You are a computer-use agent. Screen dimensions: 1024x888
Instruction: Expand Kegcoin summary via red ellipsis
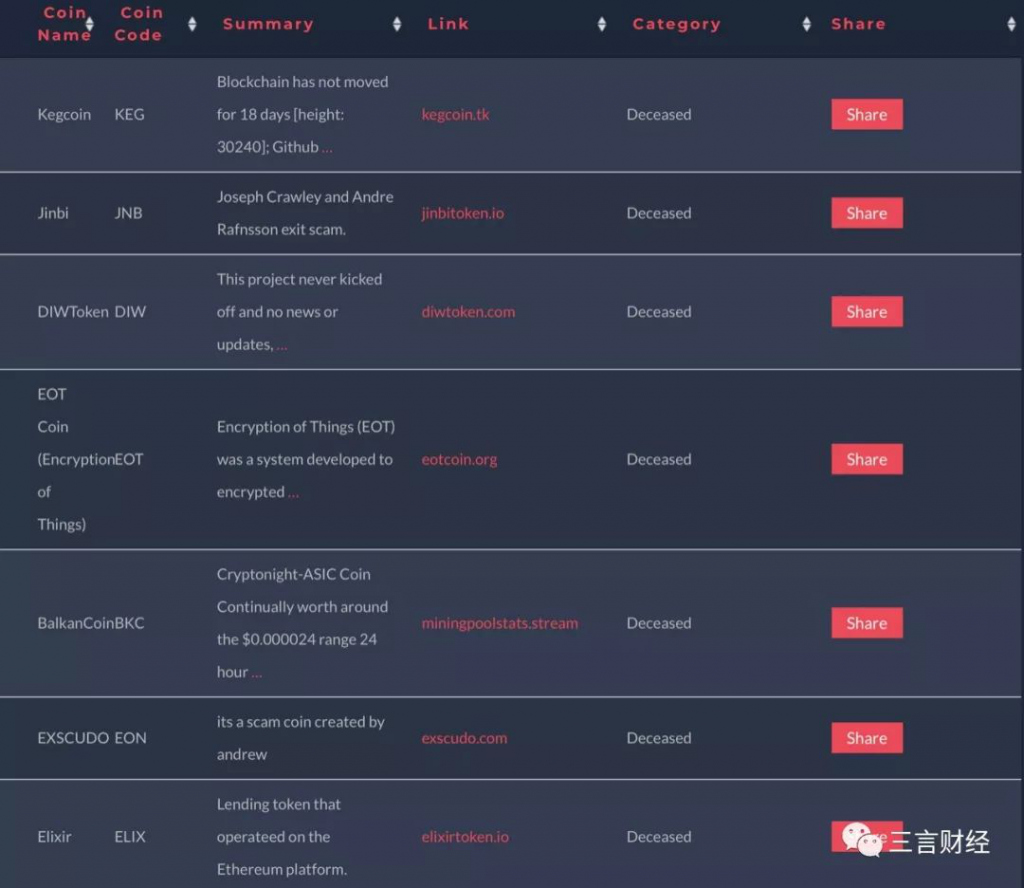pyautogui.click(x=327, y=148)
